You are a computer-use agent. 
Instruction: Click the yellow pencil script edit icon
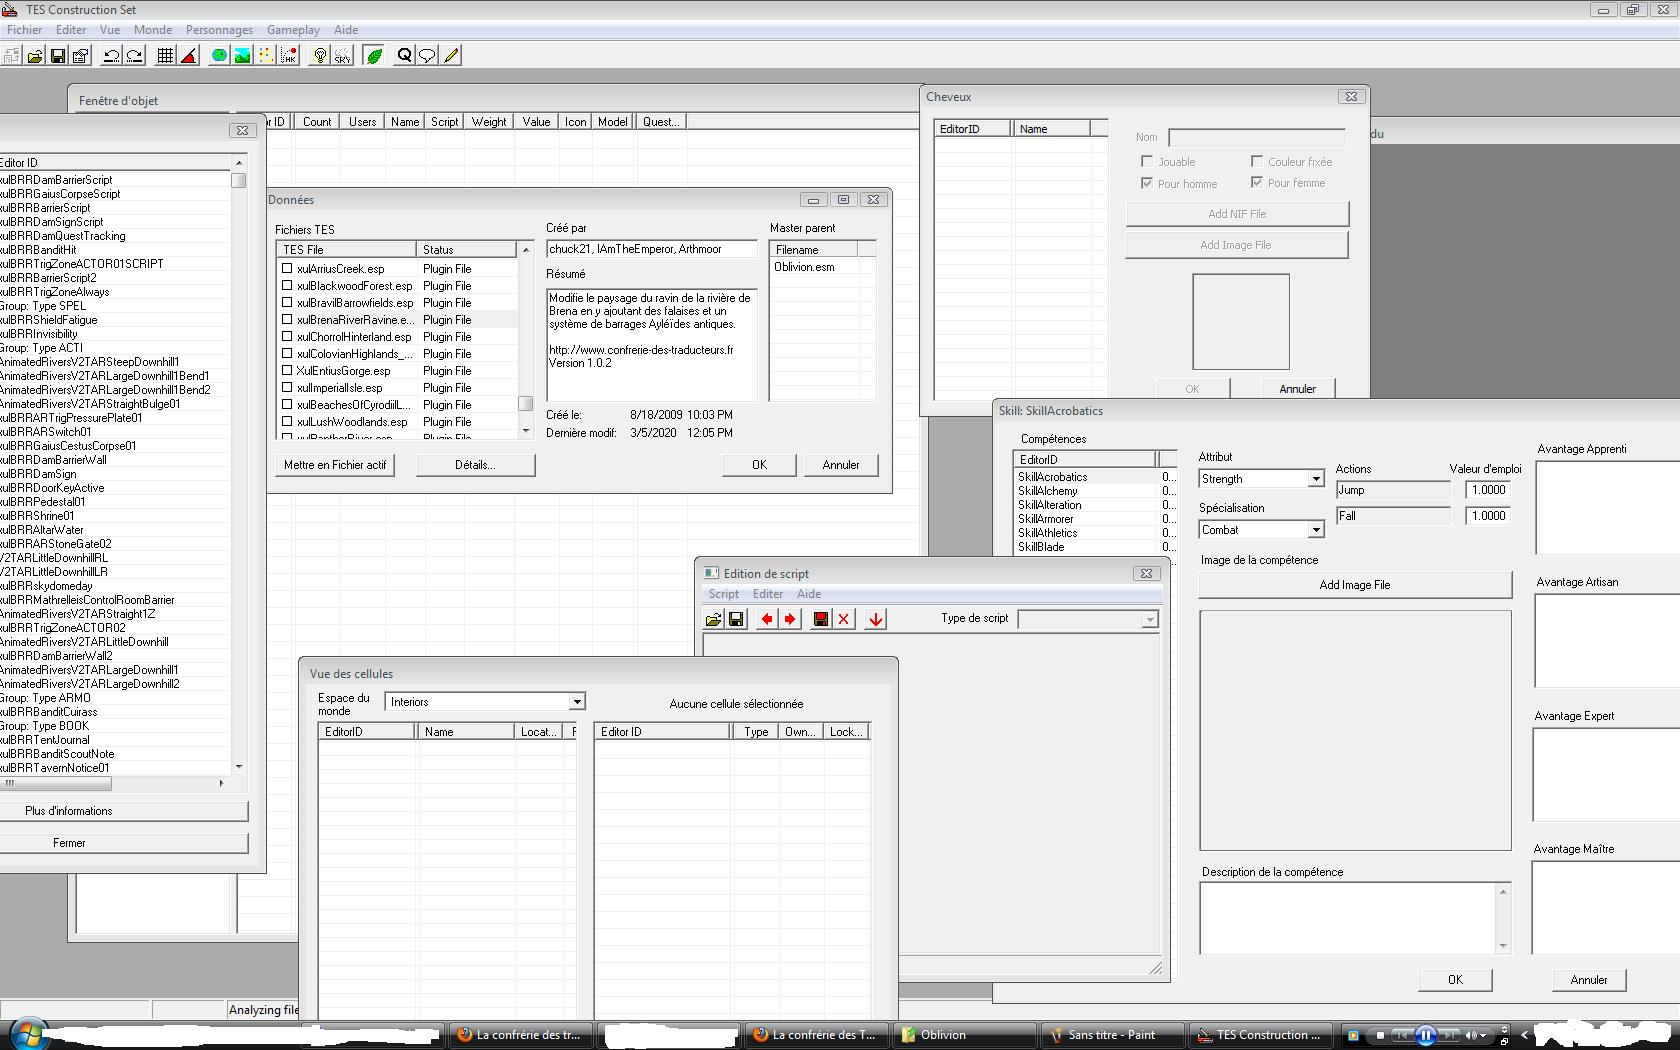pos(452,56)
